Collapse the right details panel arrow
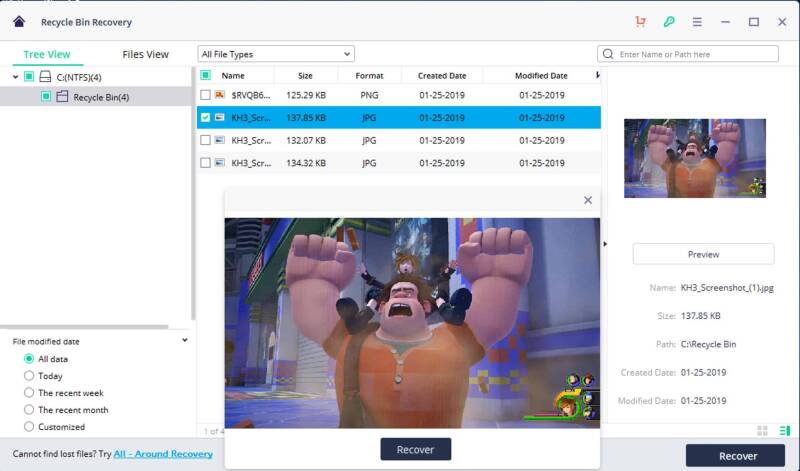Image resolution: width=800 pixels, height=471 pixels. (x=605, y=244)
